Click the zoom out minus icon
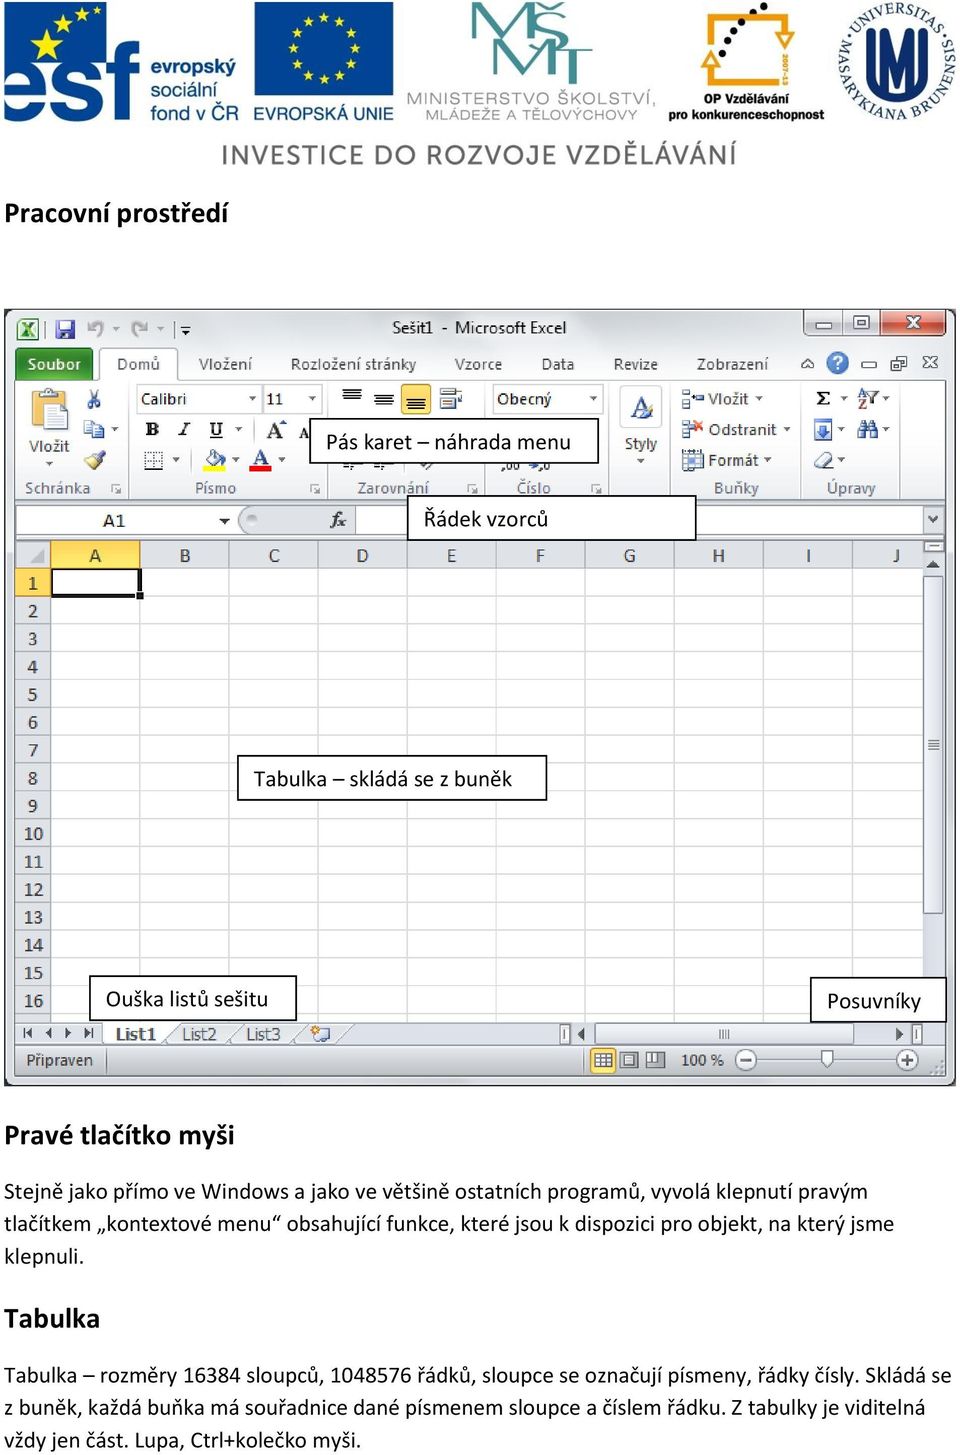Screen dimensions: 960x1455 tap(746, 1060)
